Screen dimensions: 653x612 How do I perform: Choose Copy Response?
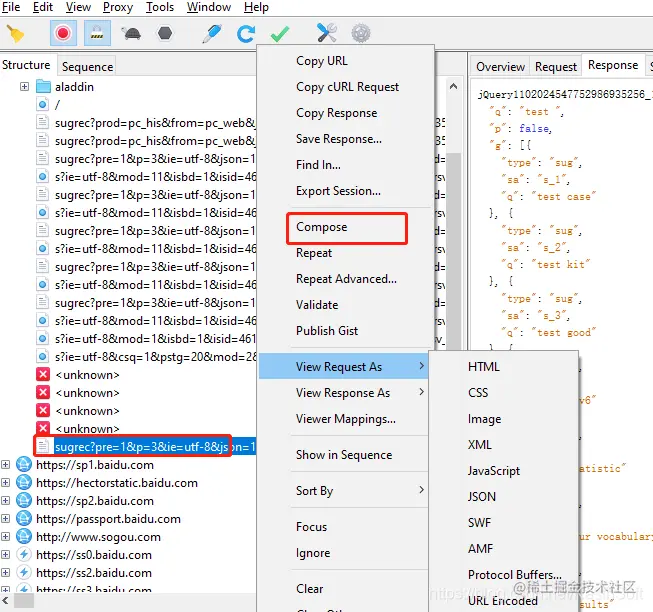click(x=336, y=113)
